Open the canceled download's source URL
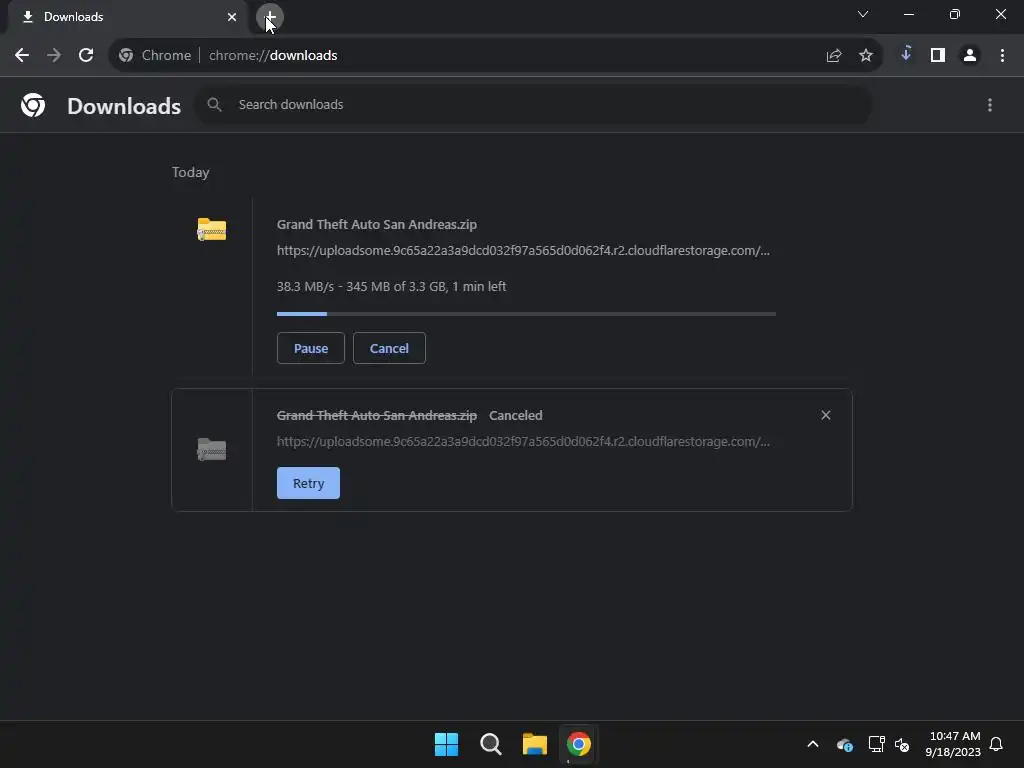Screen dimensions: 1024x768 pyautogui.click(x=523, y=441)
